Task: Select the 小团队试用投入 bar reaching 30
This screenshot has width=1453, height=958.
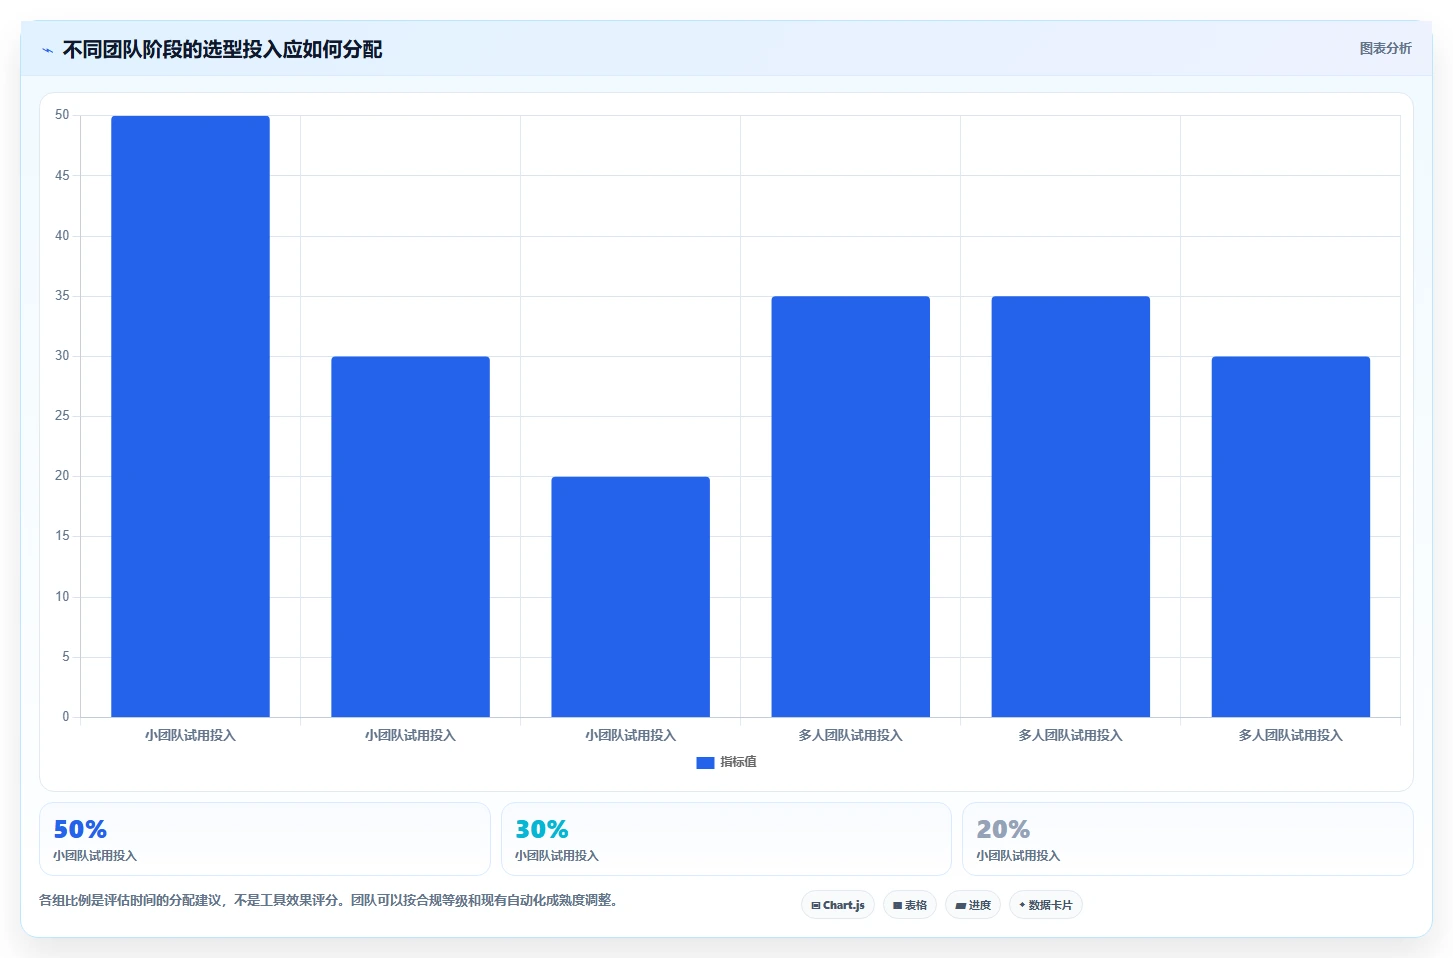Action: pyautogui.click(x=410, y=537)
